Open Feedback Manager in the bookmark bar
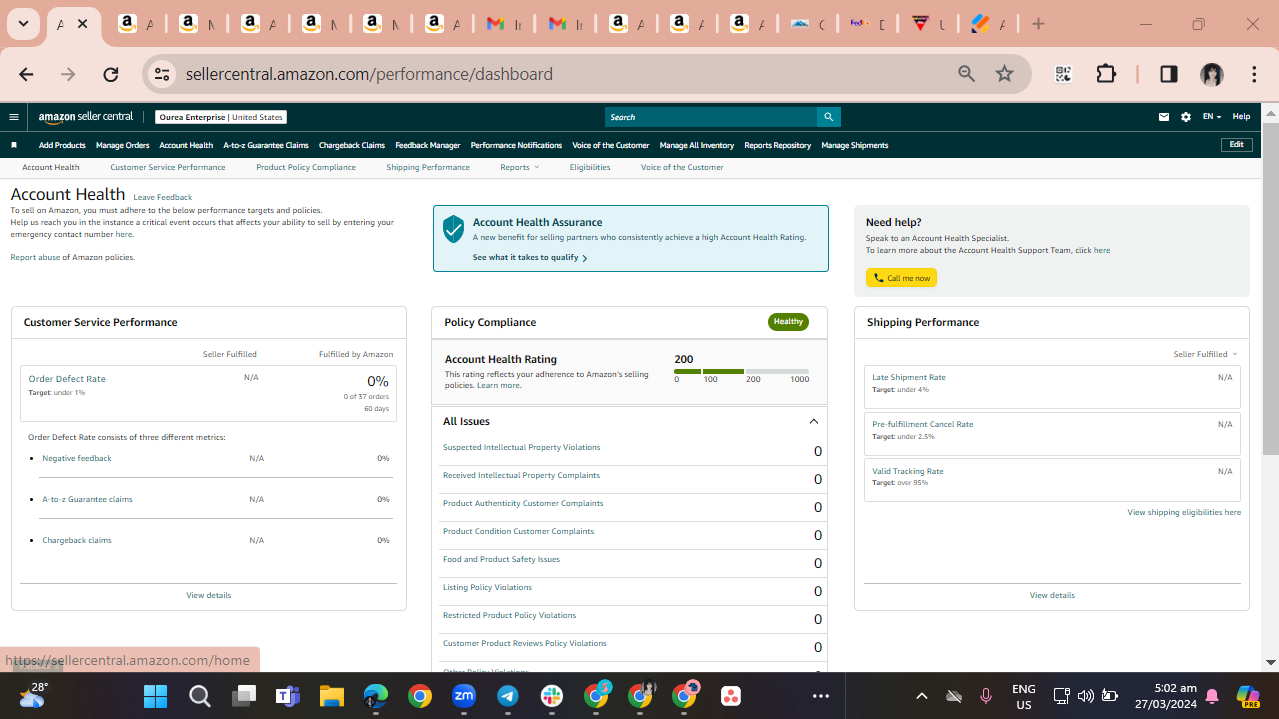This screenshot has height=719, width=1279. pyautogui.click(x=428, y=145)
